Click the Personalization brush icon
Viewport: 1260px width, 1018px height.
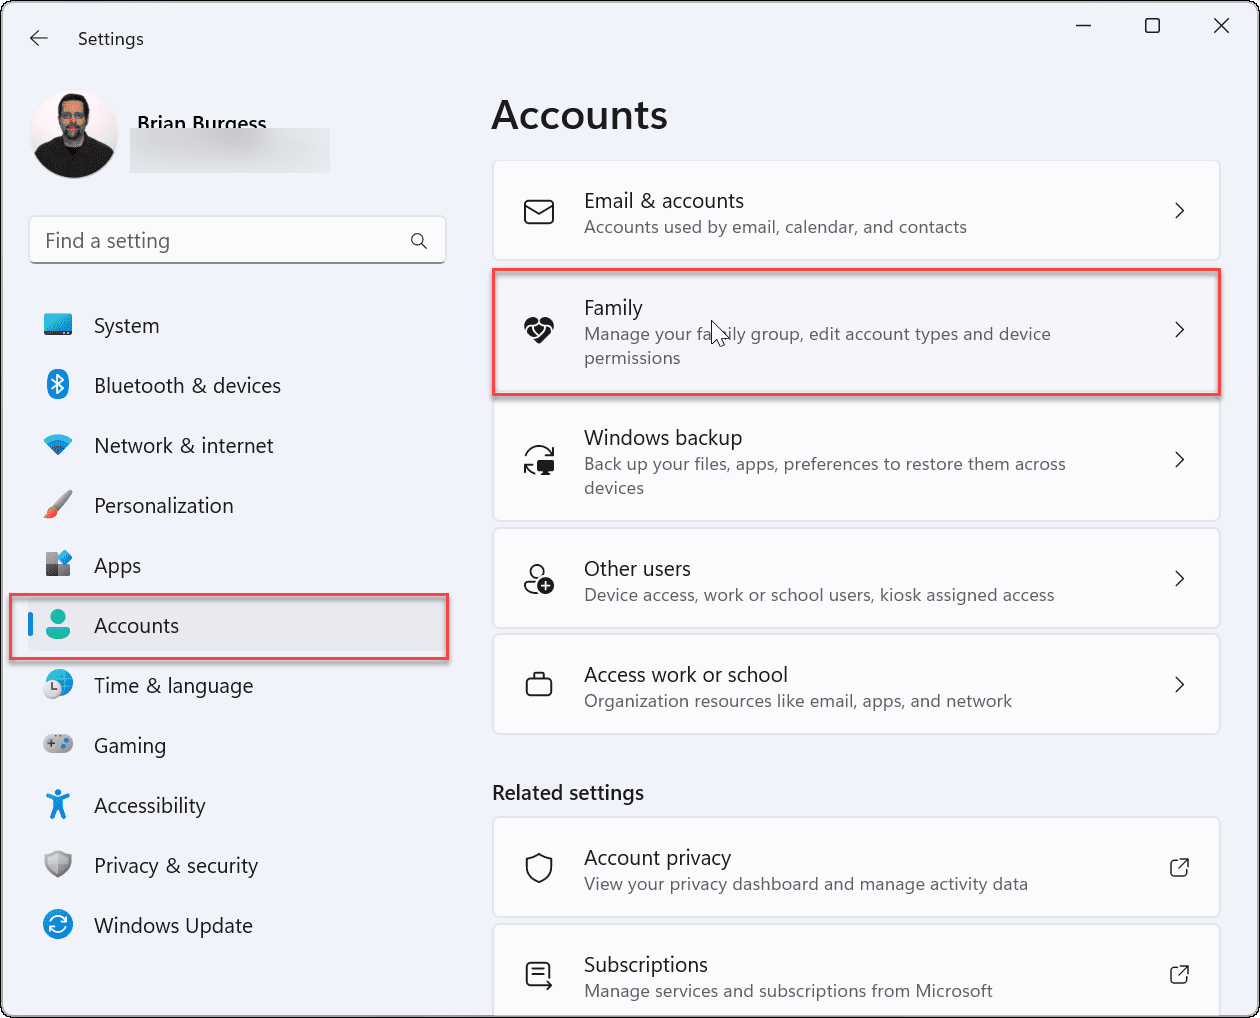(58, 505)
